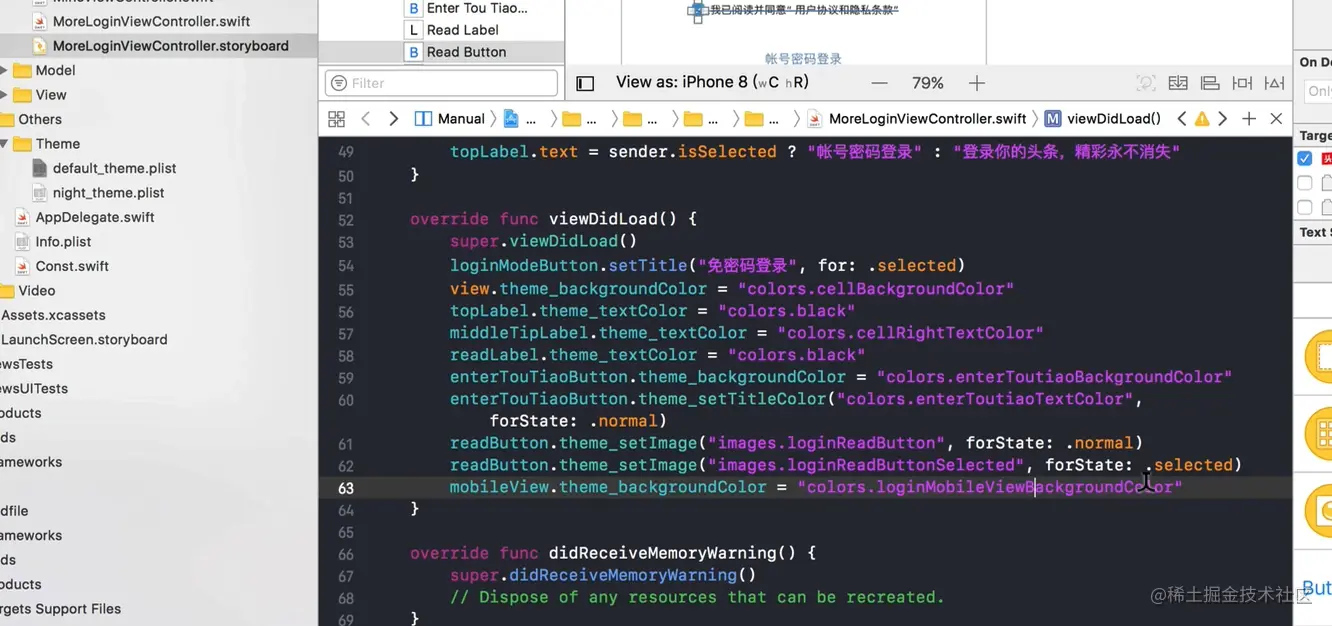This screenshot has width=1332, height=626.
Task: Toggle the document outline panel
Action: (x=585, y=83)
